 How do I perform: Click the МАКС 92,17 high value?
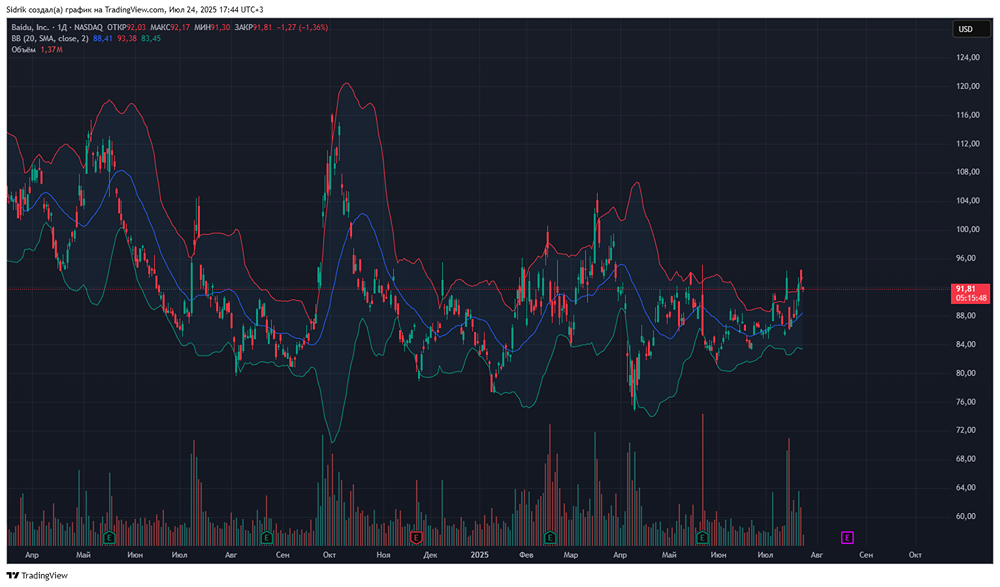pos(170,27)
